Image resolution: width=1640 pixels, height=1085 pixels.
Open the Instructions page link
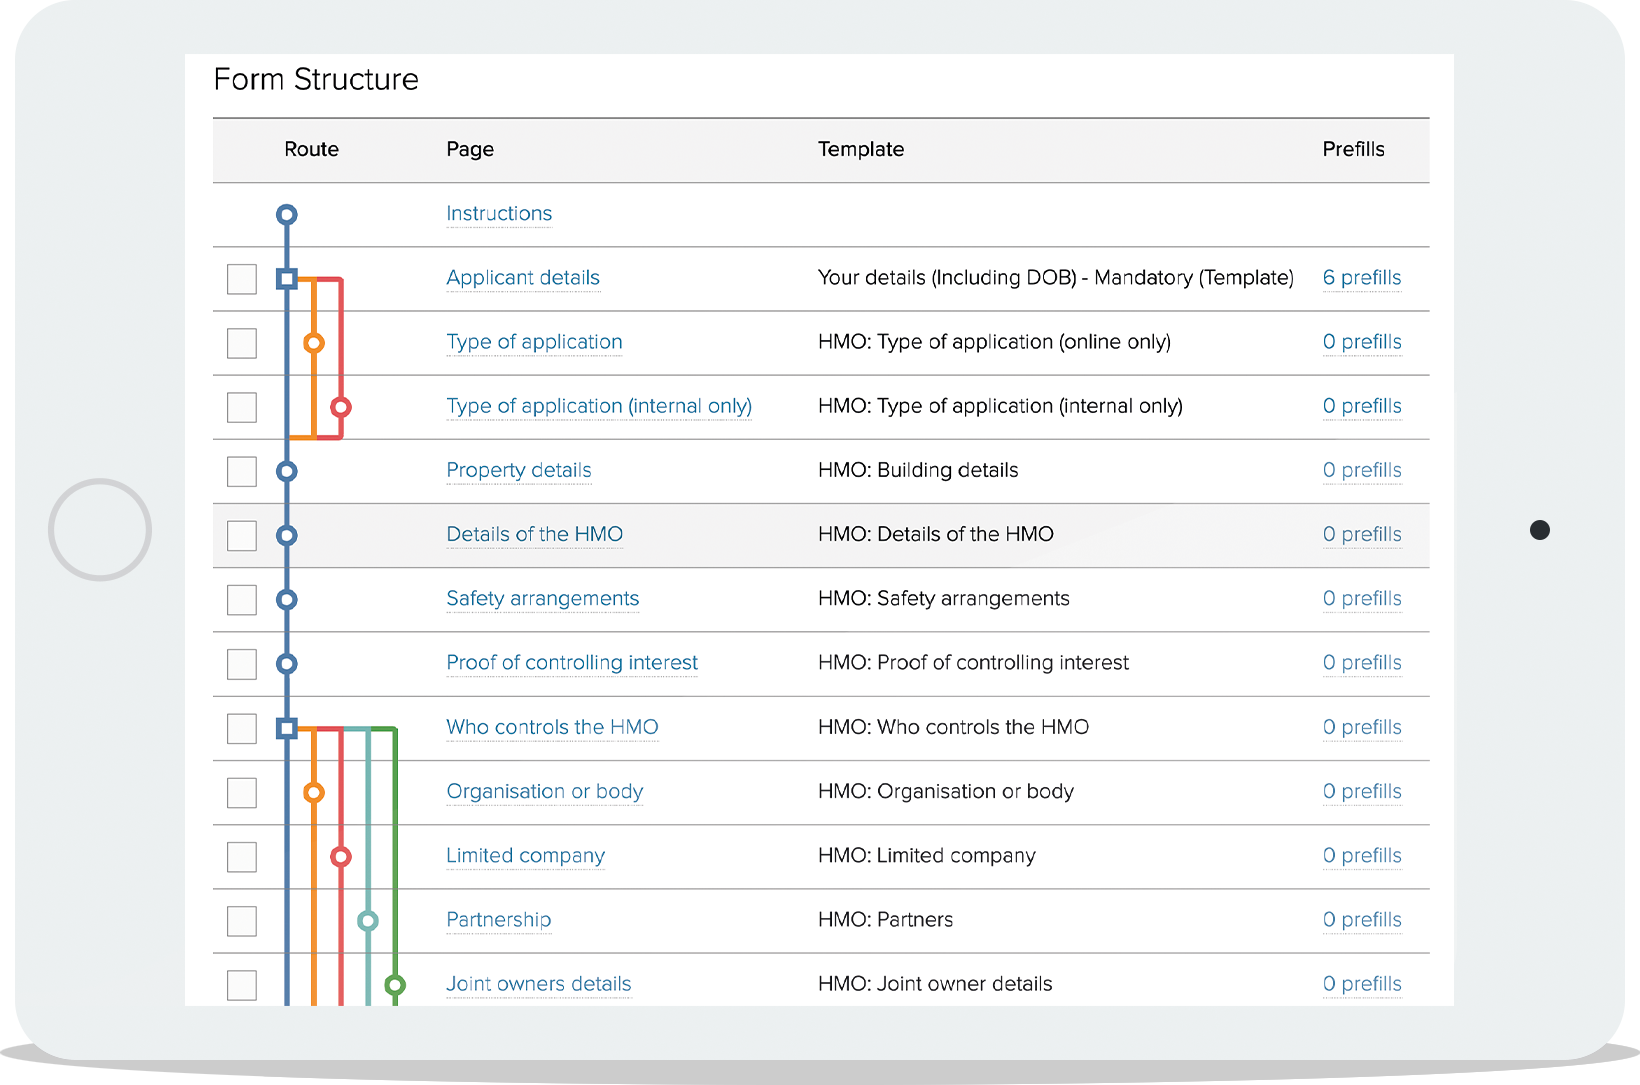pos(499,213)
